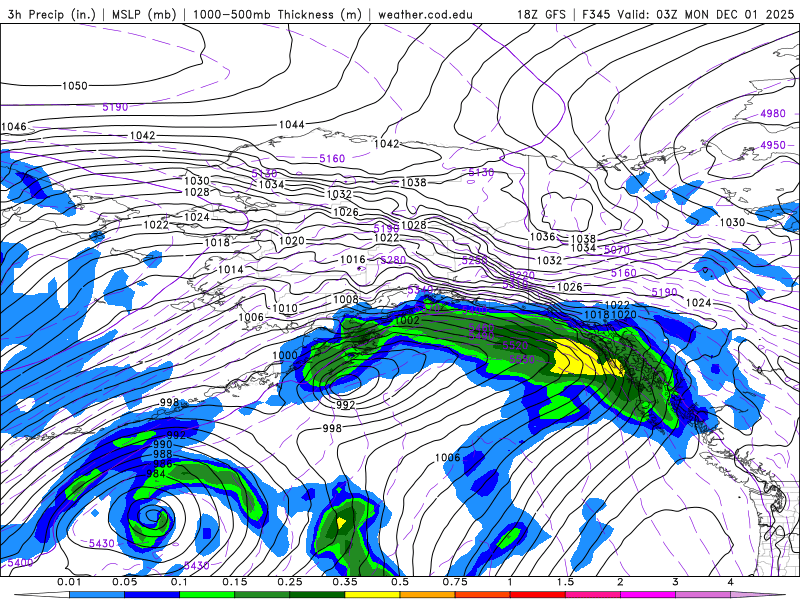
Task: Click the 0.35 legend value label
Action: (x=345, y=582)
